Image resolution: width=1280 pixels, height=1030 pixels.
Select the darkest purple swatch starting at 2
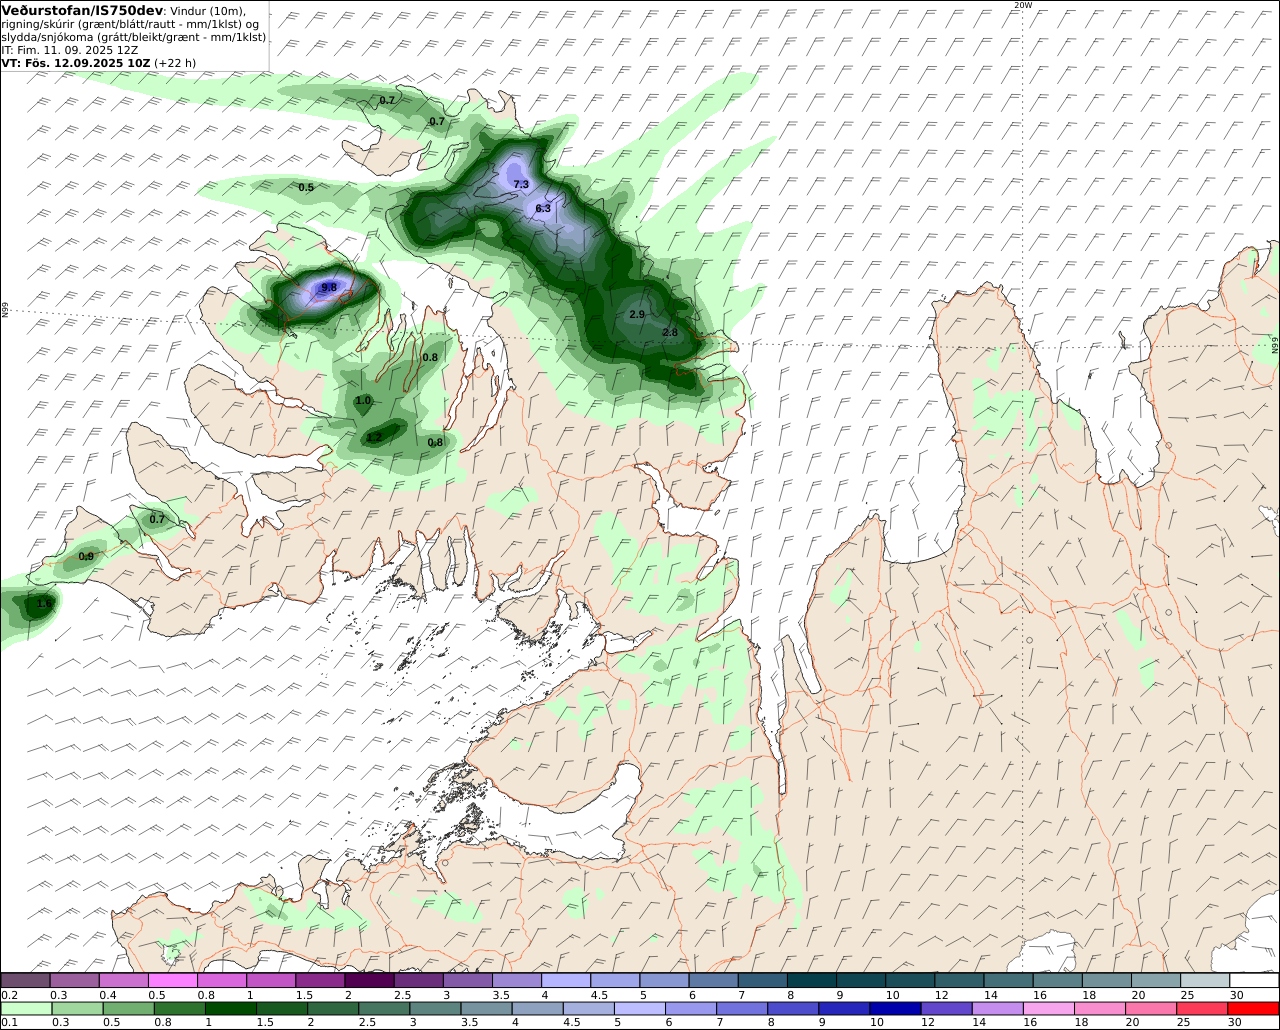coord(369,981)
